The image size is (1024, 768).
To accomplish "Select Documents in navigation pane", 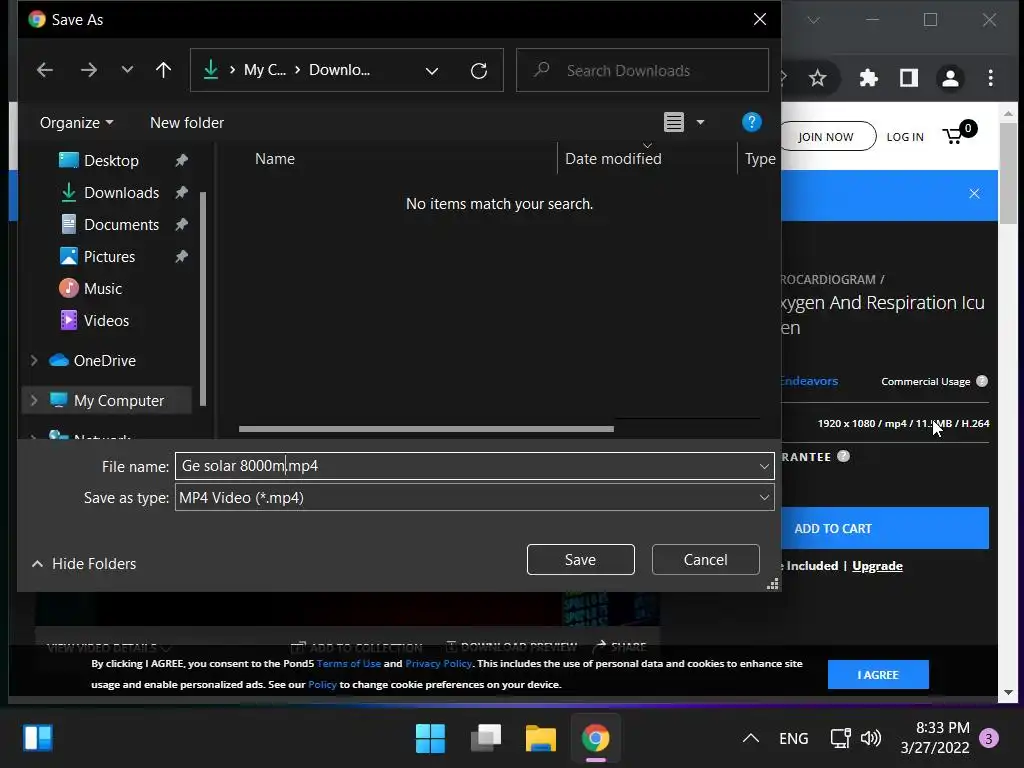I will point(121,225).
